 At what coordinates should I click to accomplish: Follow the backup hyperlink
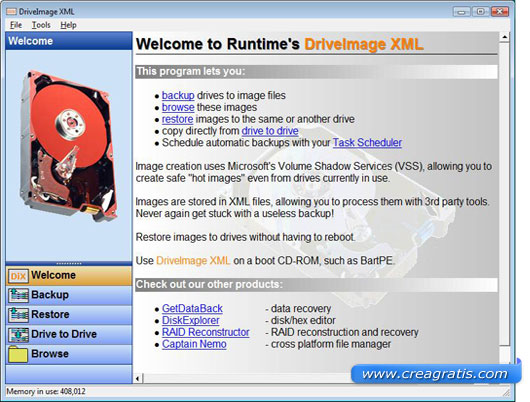(x=178, y=96)
